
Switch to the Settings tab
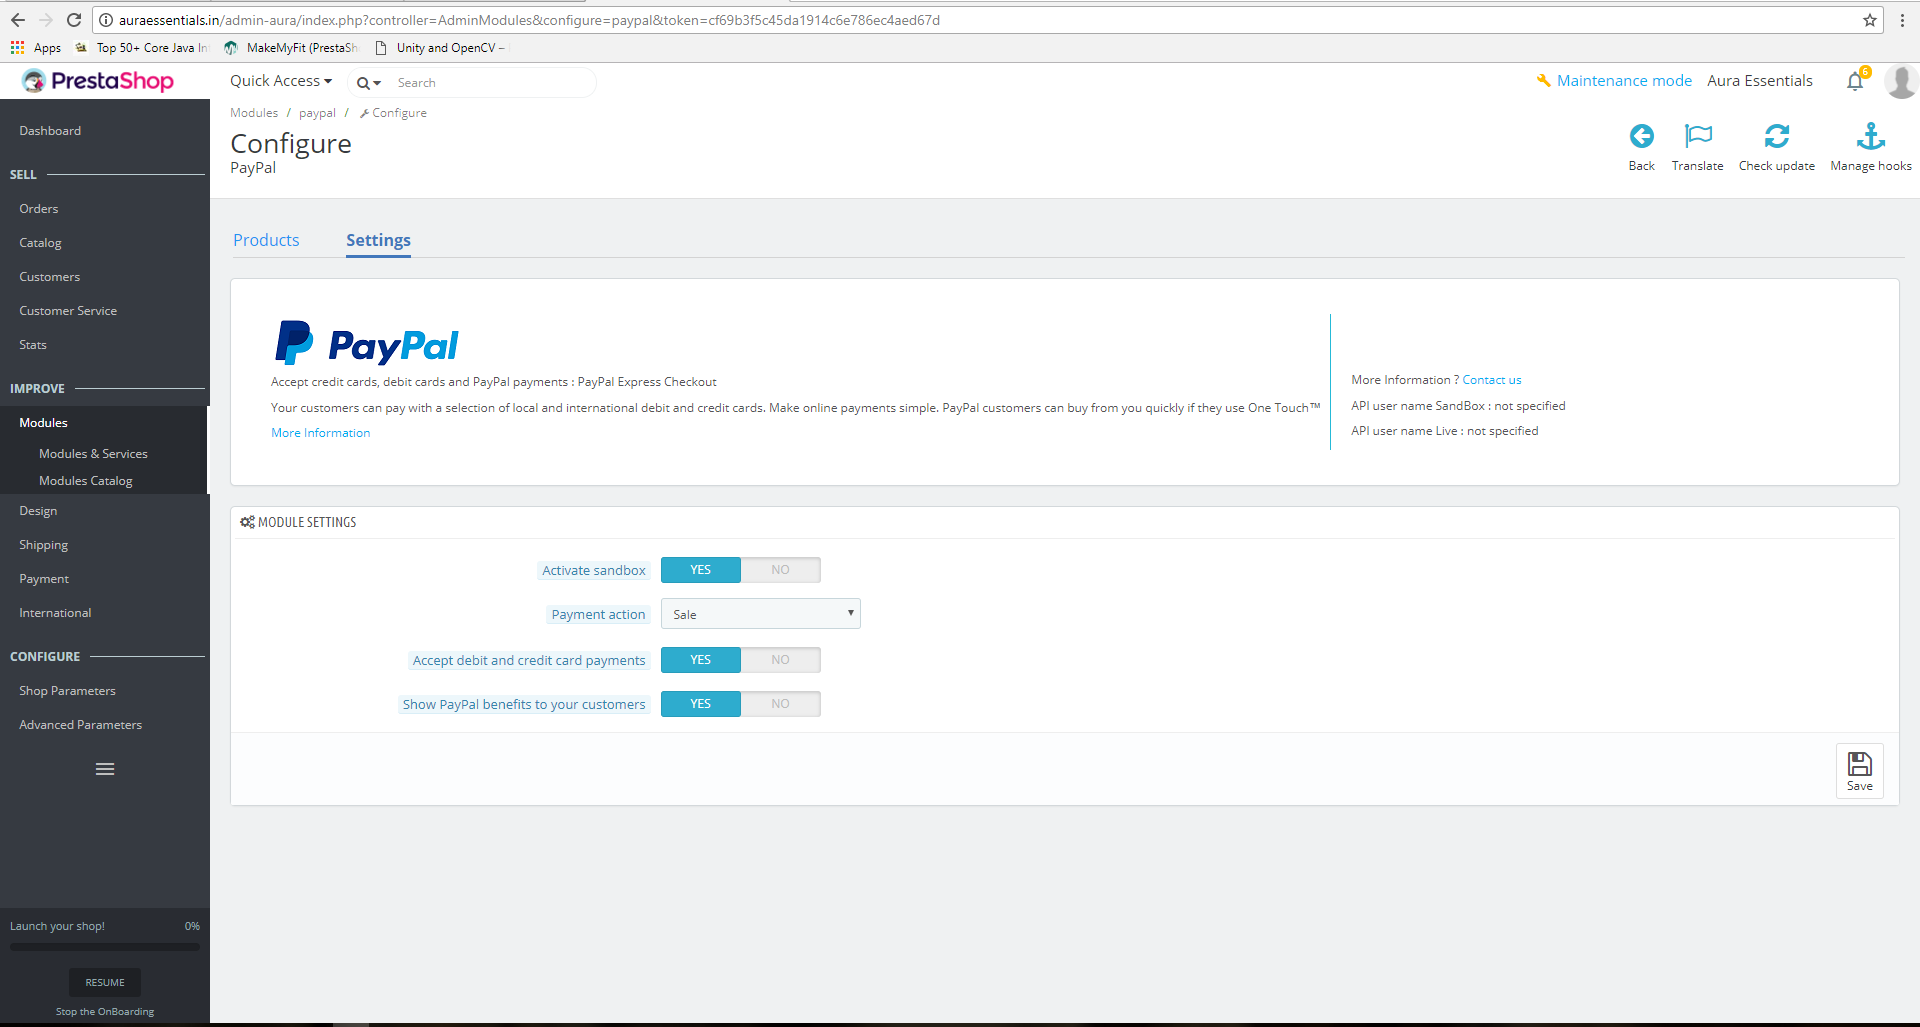click(x=378, y=240)
